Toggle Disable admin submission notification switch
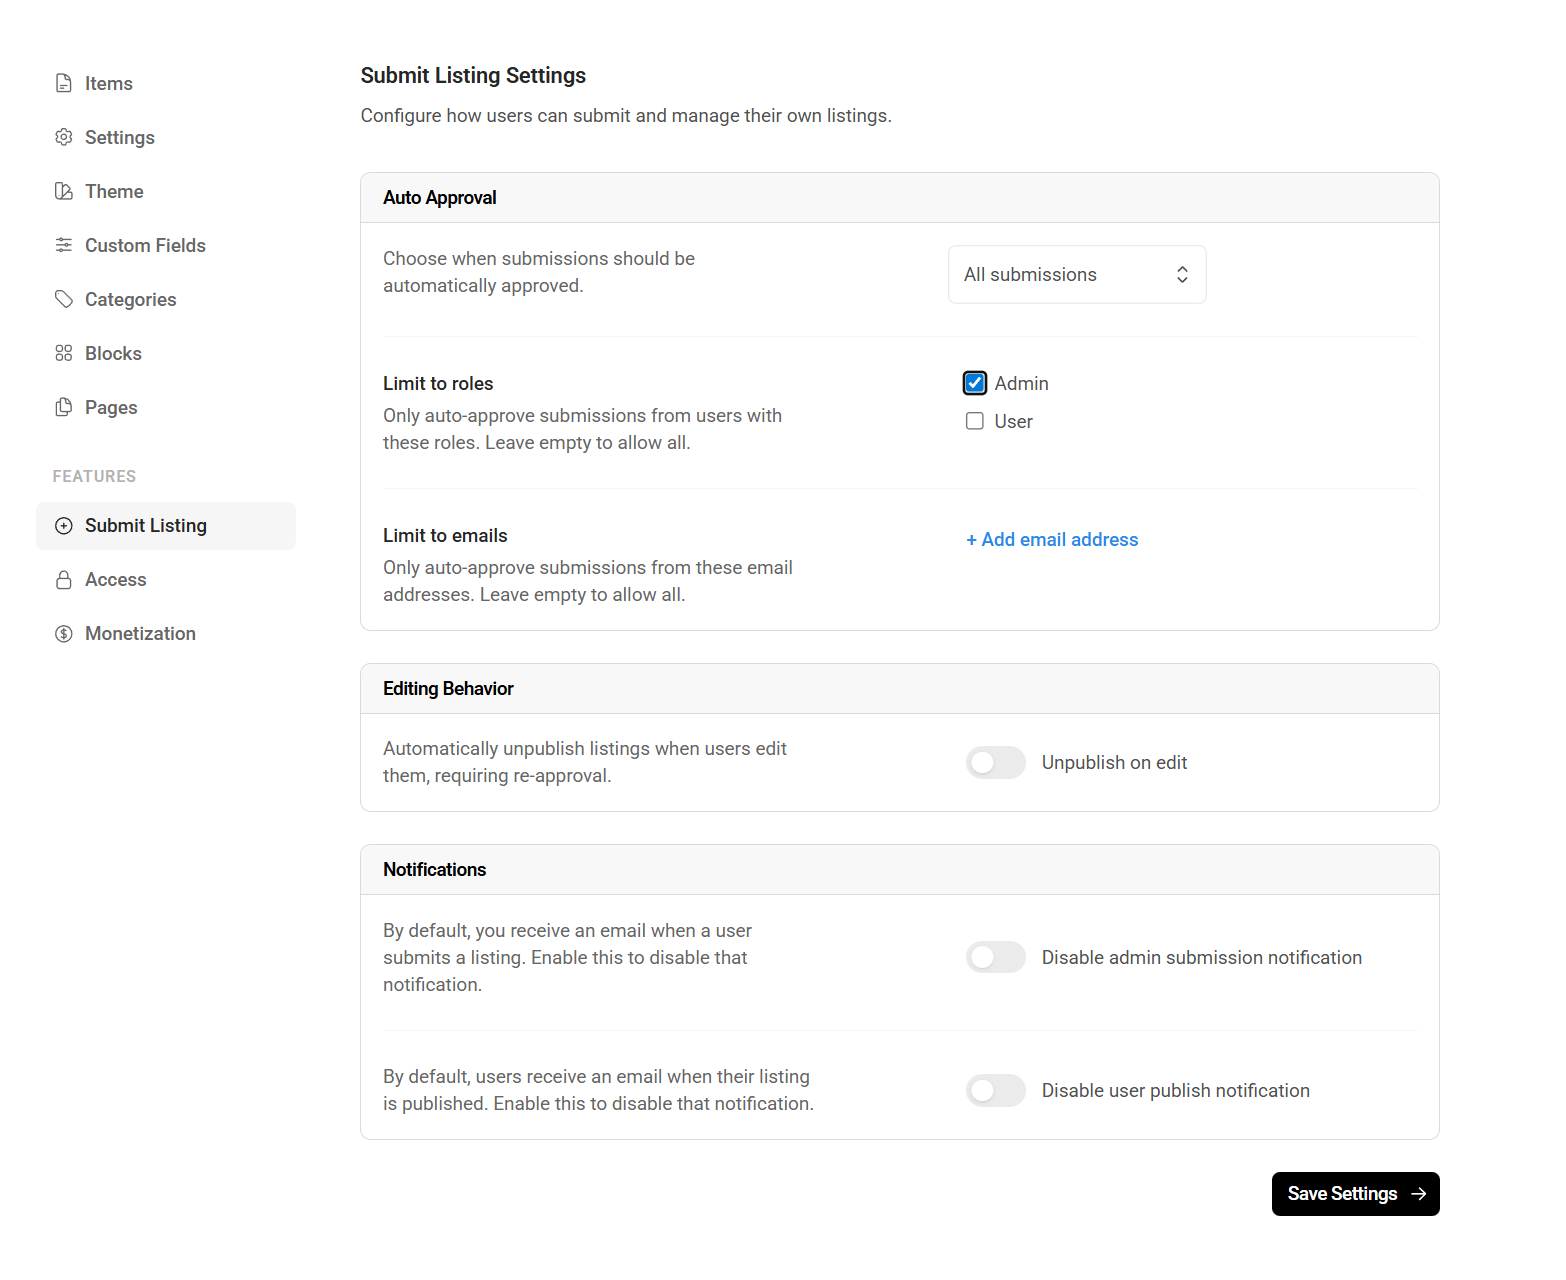The width and height of the screenshot is (1566, 1280). (995, 957)
